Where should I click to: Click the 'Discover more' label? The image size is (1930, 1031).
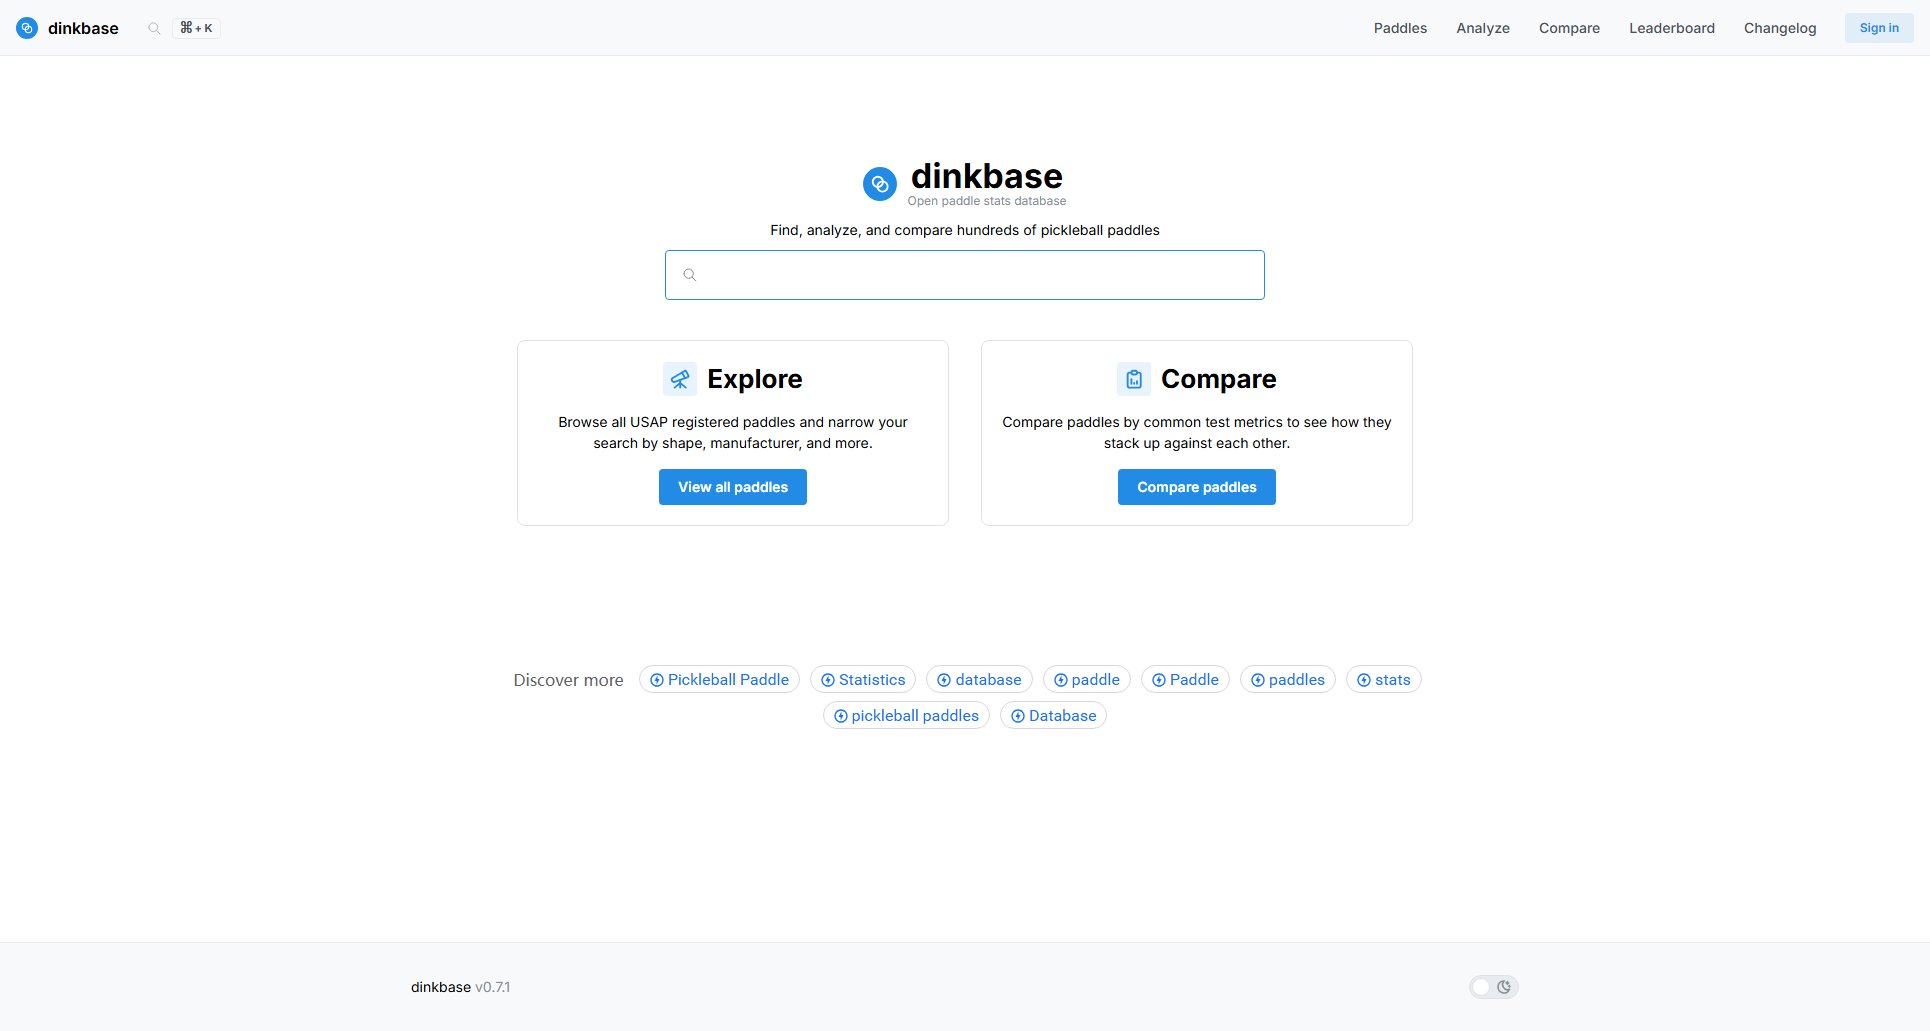568,680
